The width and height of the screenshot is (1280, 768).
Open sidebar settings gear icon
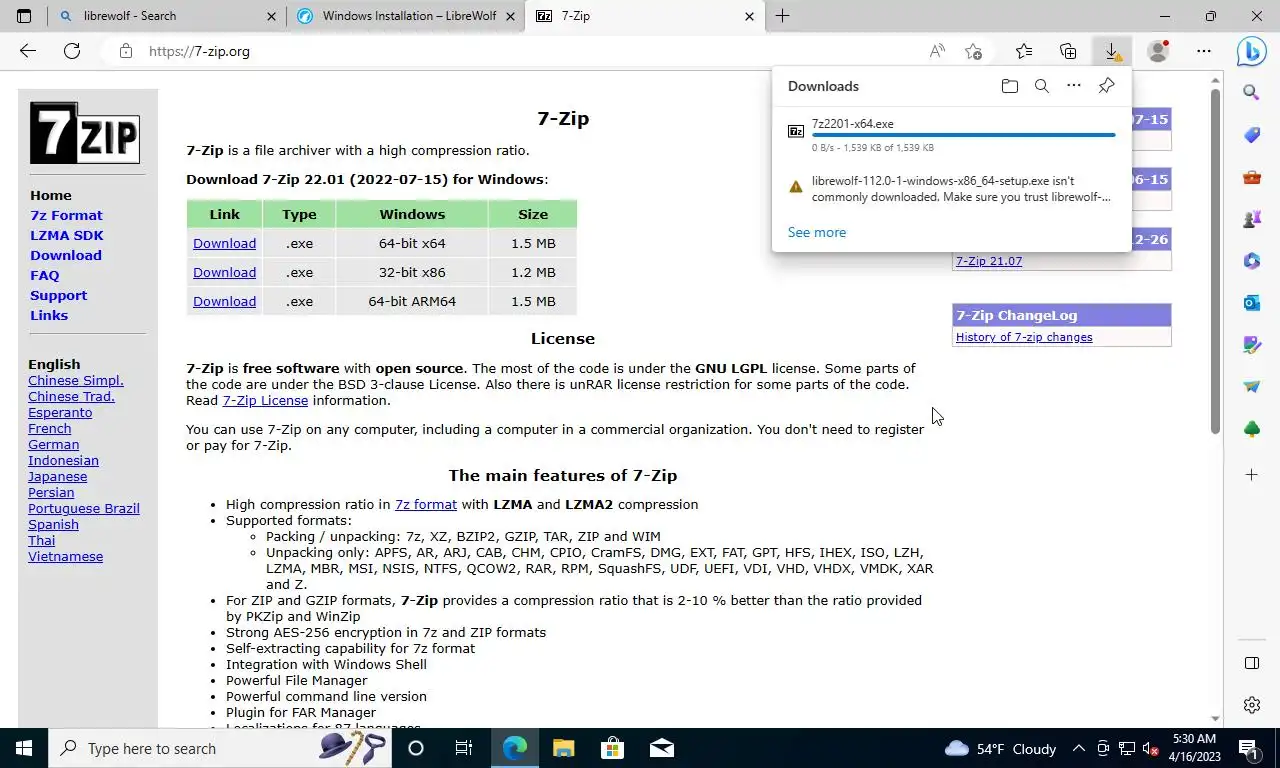click(1252, 705)
